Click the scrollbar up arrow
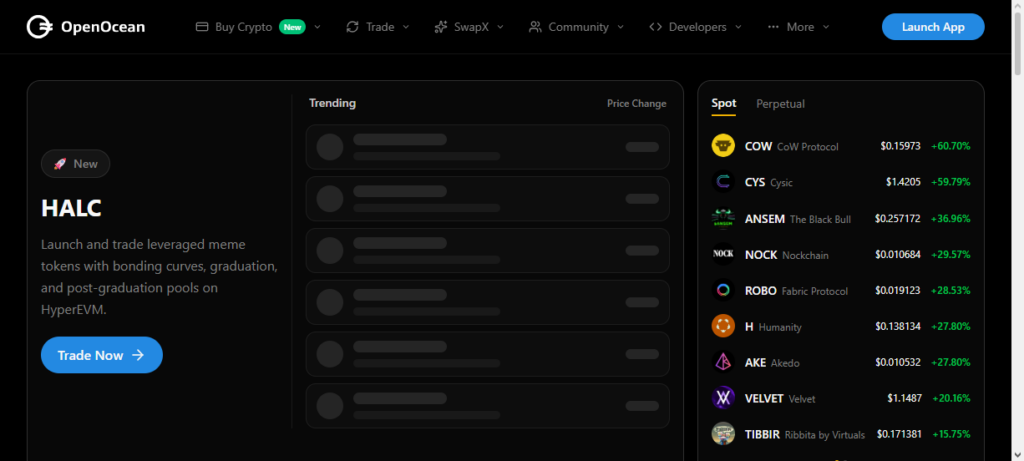This screenshot has height=461, width=1024. (x=1017, y=5)
